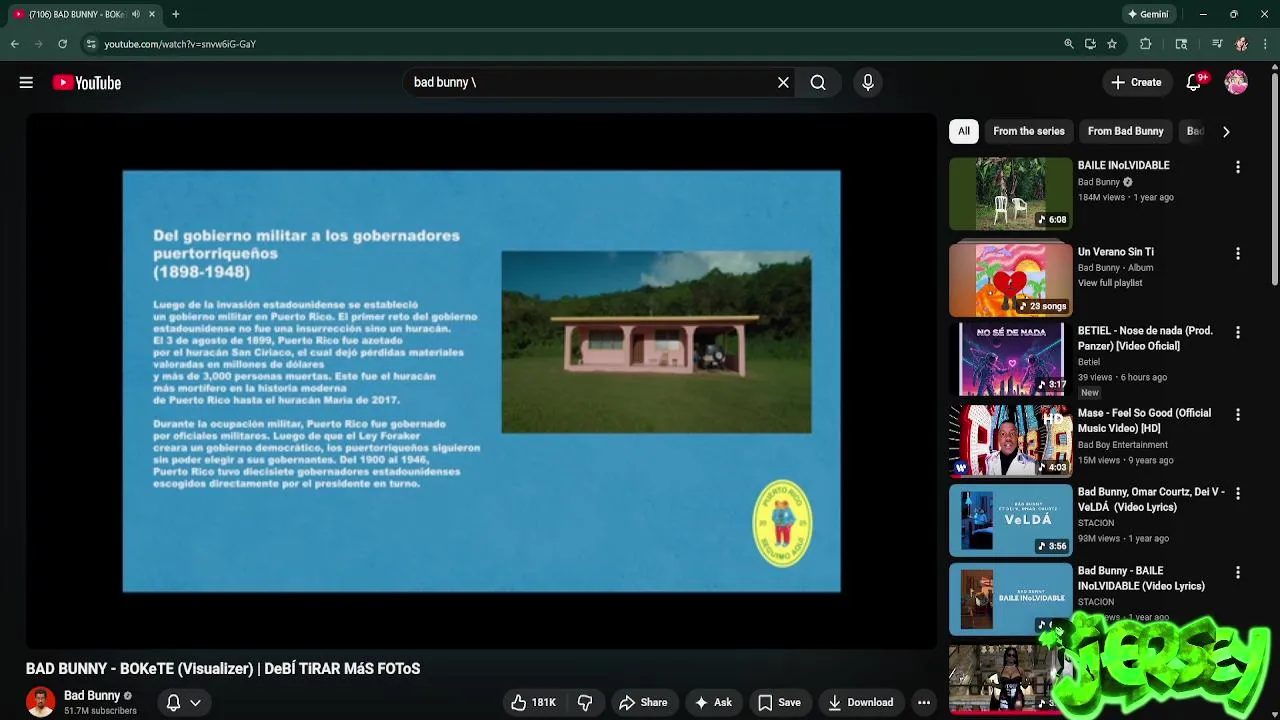Screen dimensions: 1280x720
Task: Open the VeLDÁ Video Lyrics title
Action: tap(1151, 499)
